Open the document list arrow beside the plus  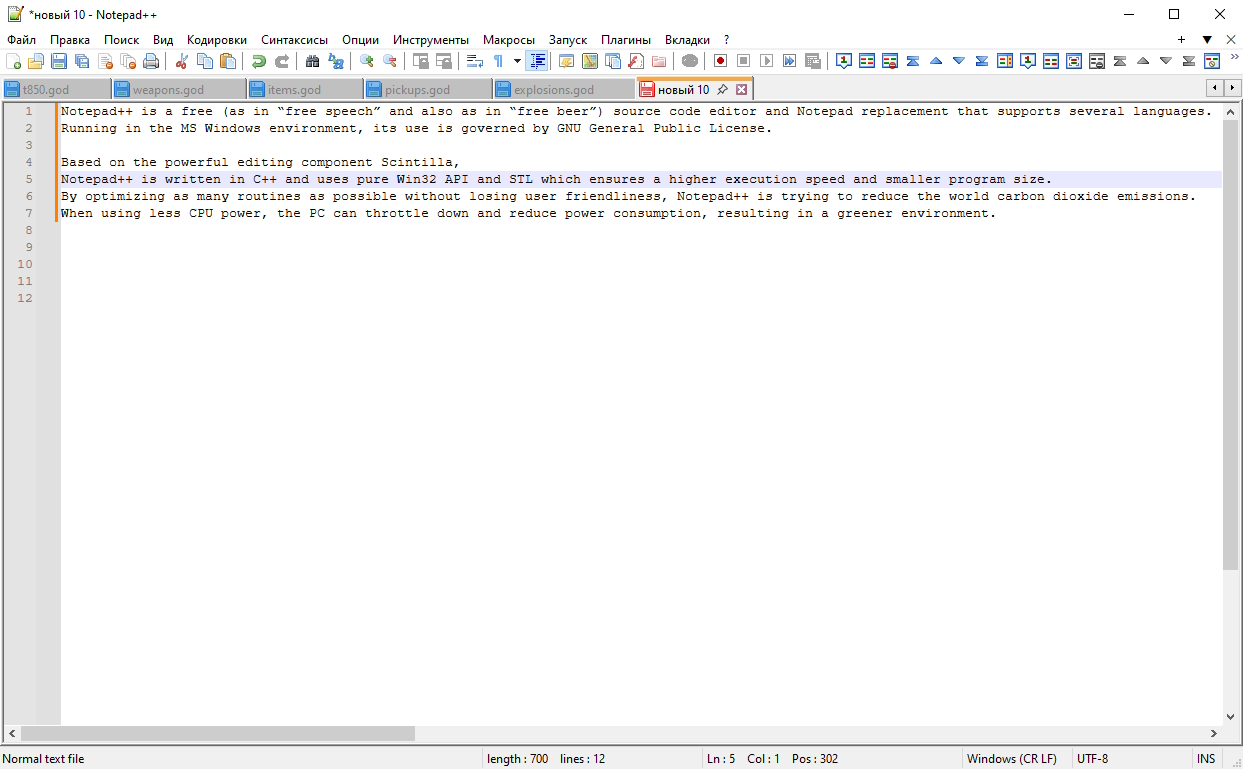[x=1207, y=40]
